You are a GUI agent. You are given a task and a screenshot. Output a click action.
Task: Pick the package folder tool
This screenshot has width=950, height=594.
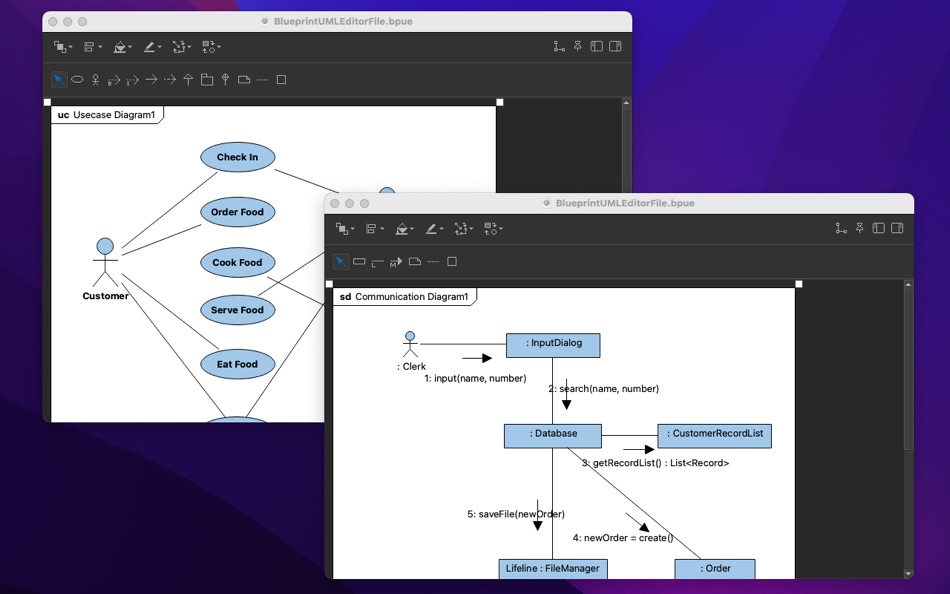207,79
